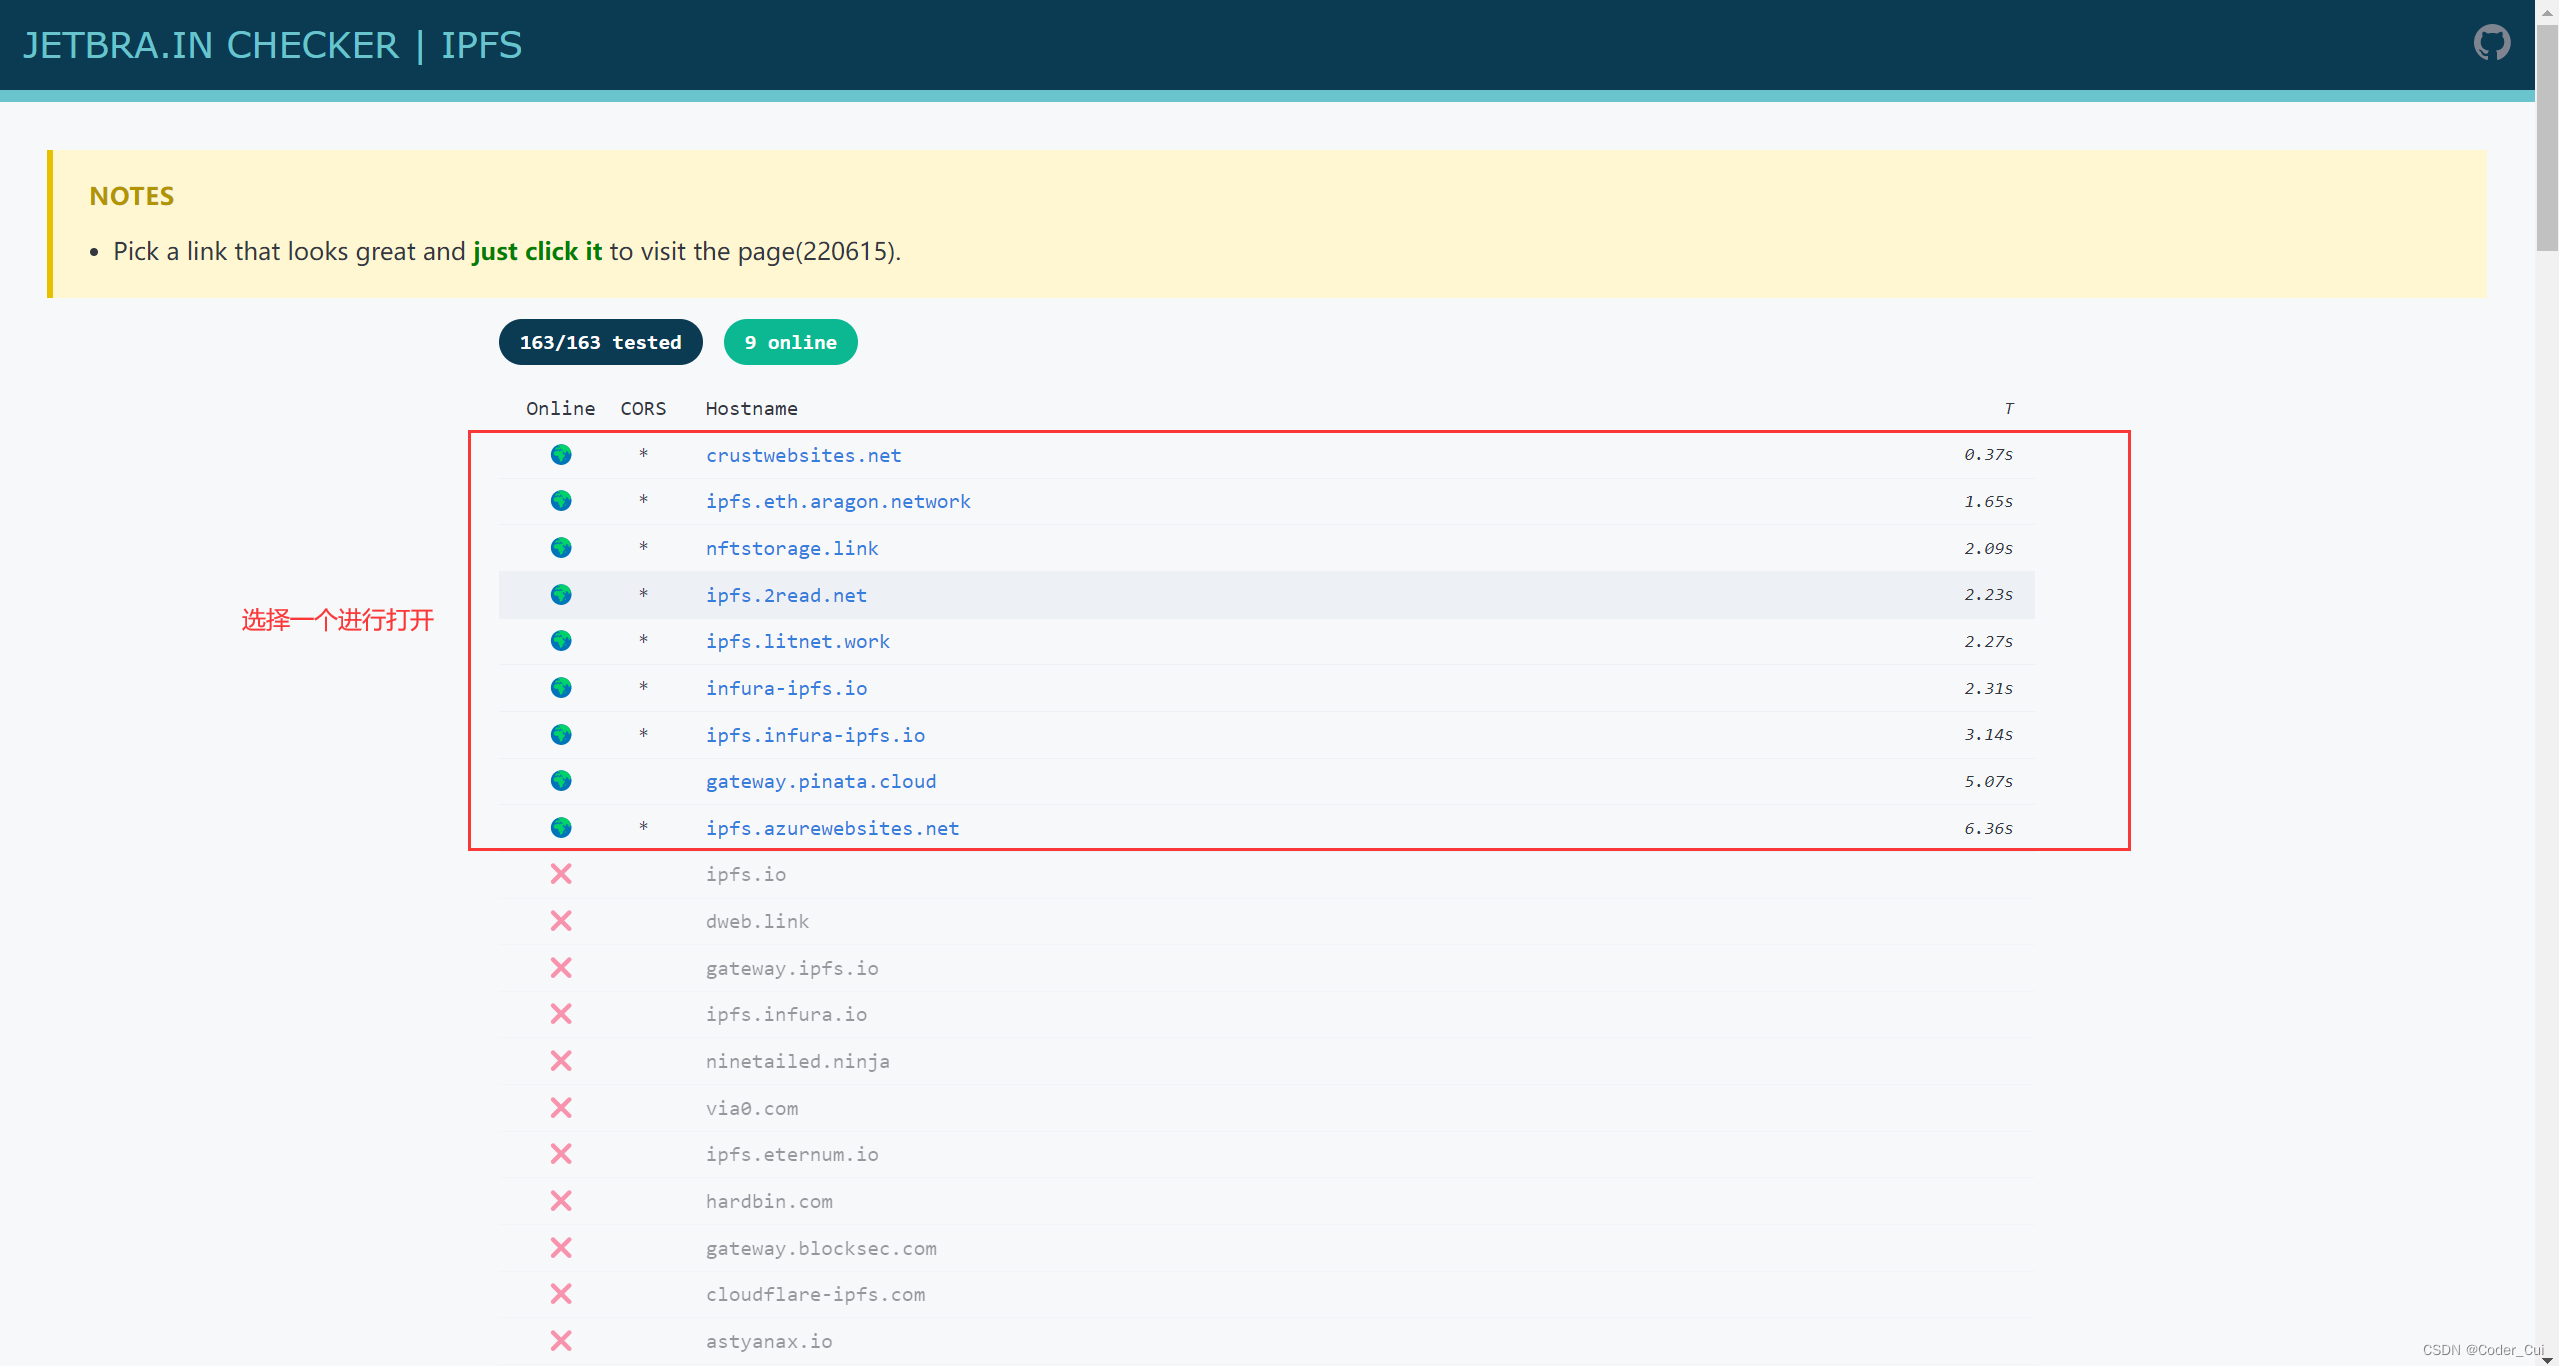Viewport: 2559px width, 1366px height.
Task: Open the GitHub icon in header
Action: click(2491, 43)
